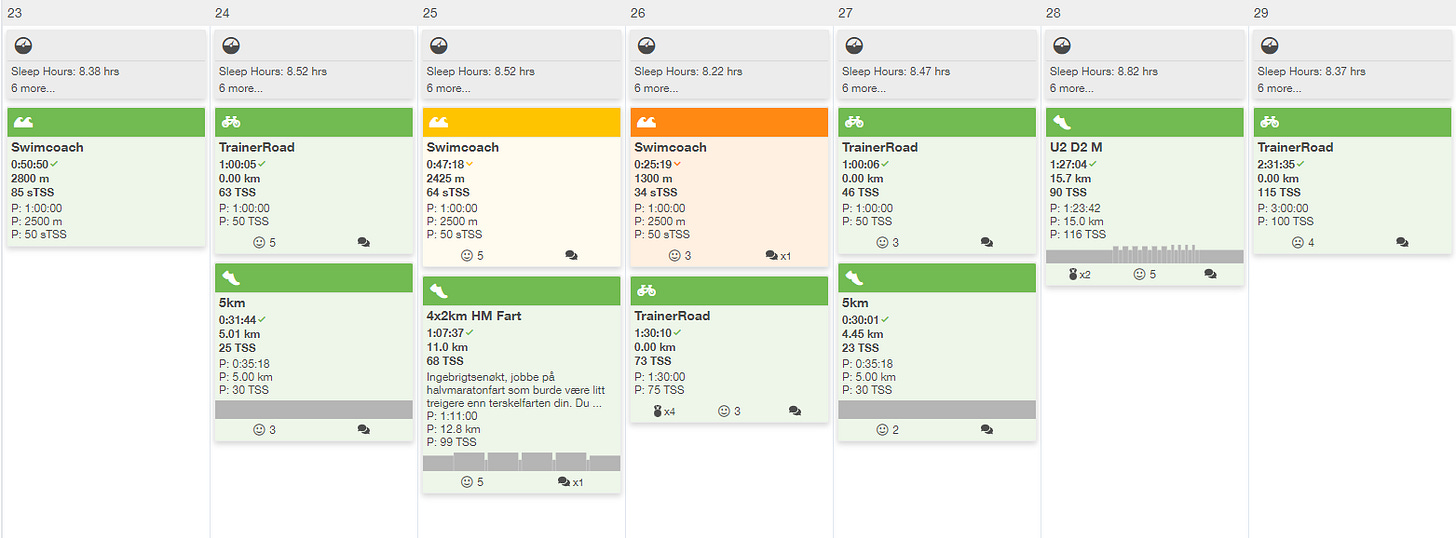Click medal x4 icon on day 26 TrainerRoad

click(x=663, y=411)
